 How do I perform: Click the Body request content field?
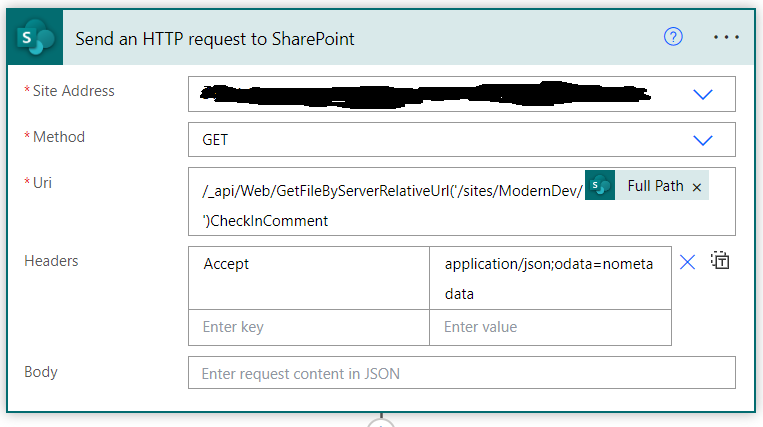[x=461, y=373]
